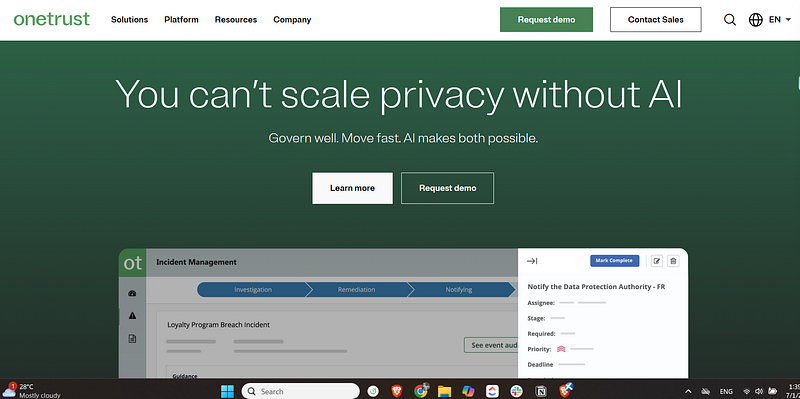This screenshot has height=399, width=800.
Task: Click the Mark Complete button
Action: pos(614,261)
